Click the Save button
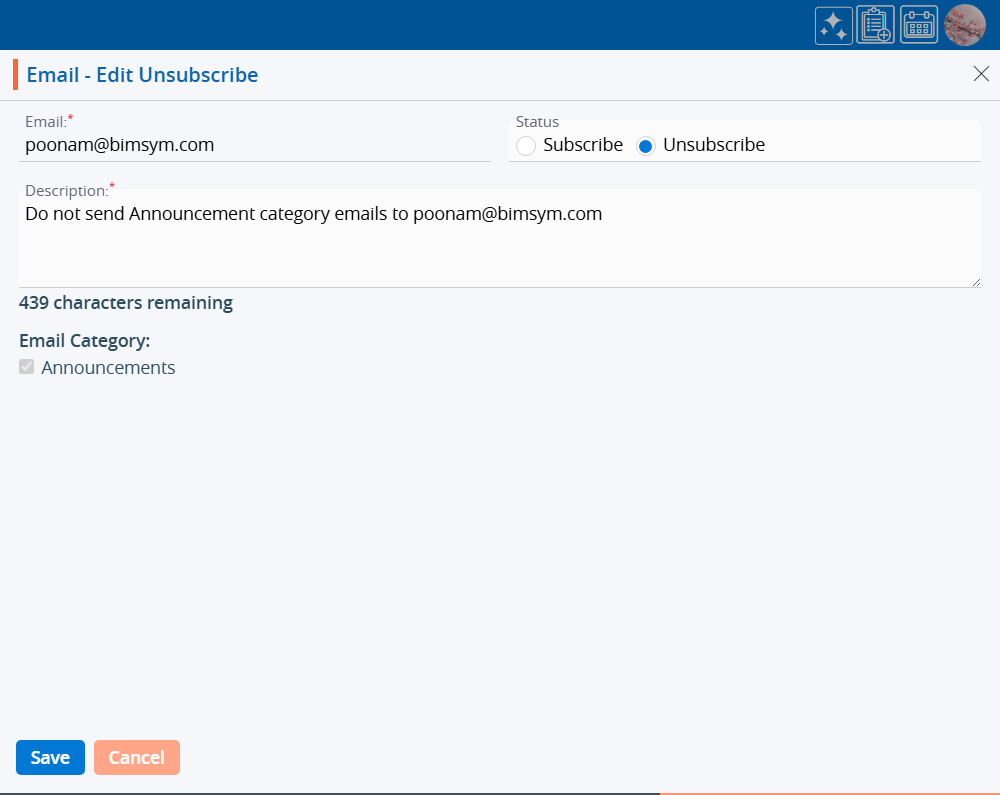 [50, 757]
